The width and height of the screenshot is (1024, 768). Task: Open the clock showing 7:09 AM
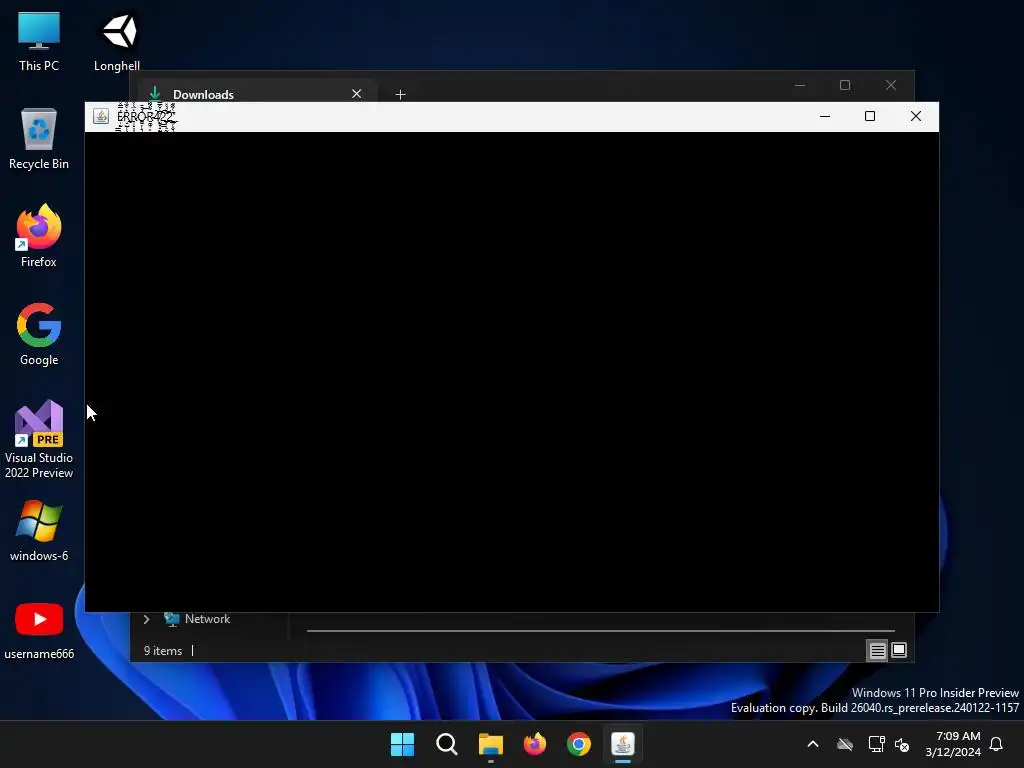pyautogui.click(x=953, y=744)
